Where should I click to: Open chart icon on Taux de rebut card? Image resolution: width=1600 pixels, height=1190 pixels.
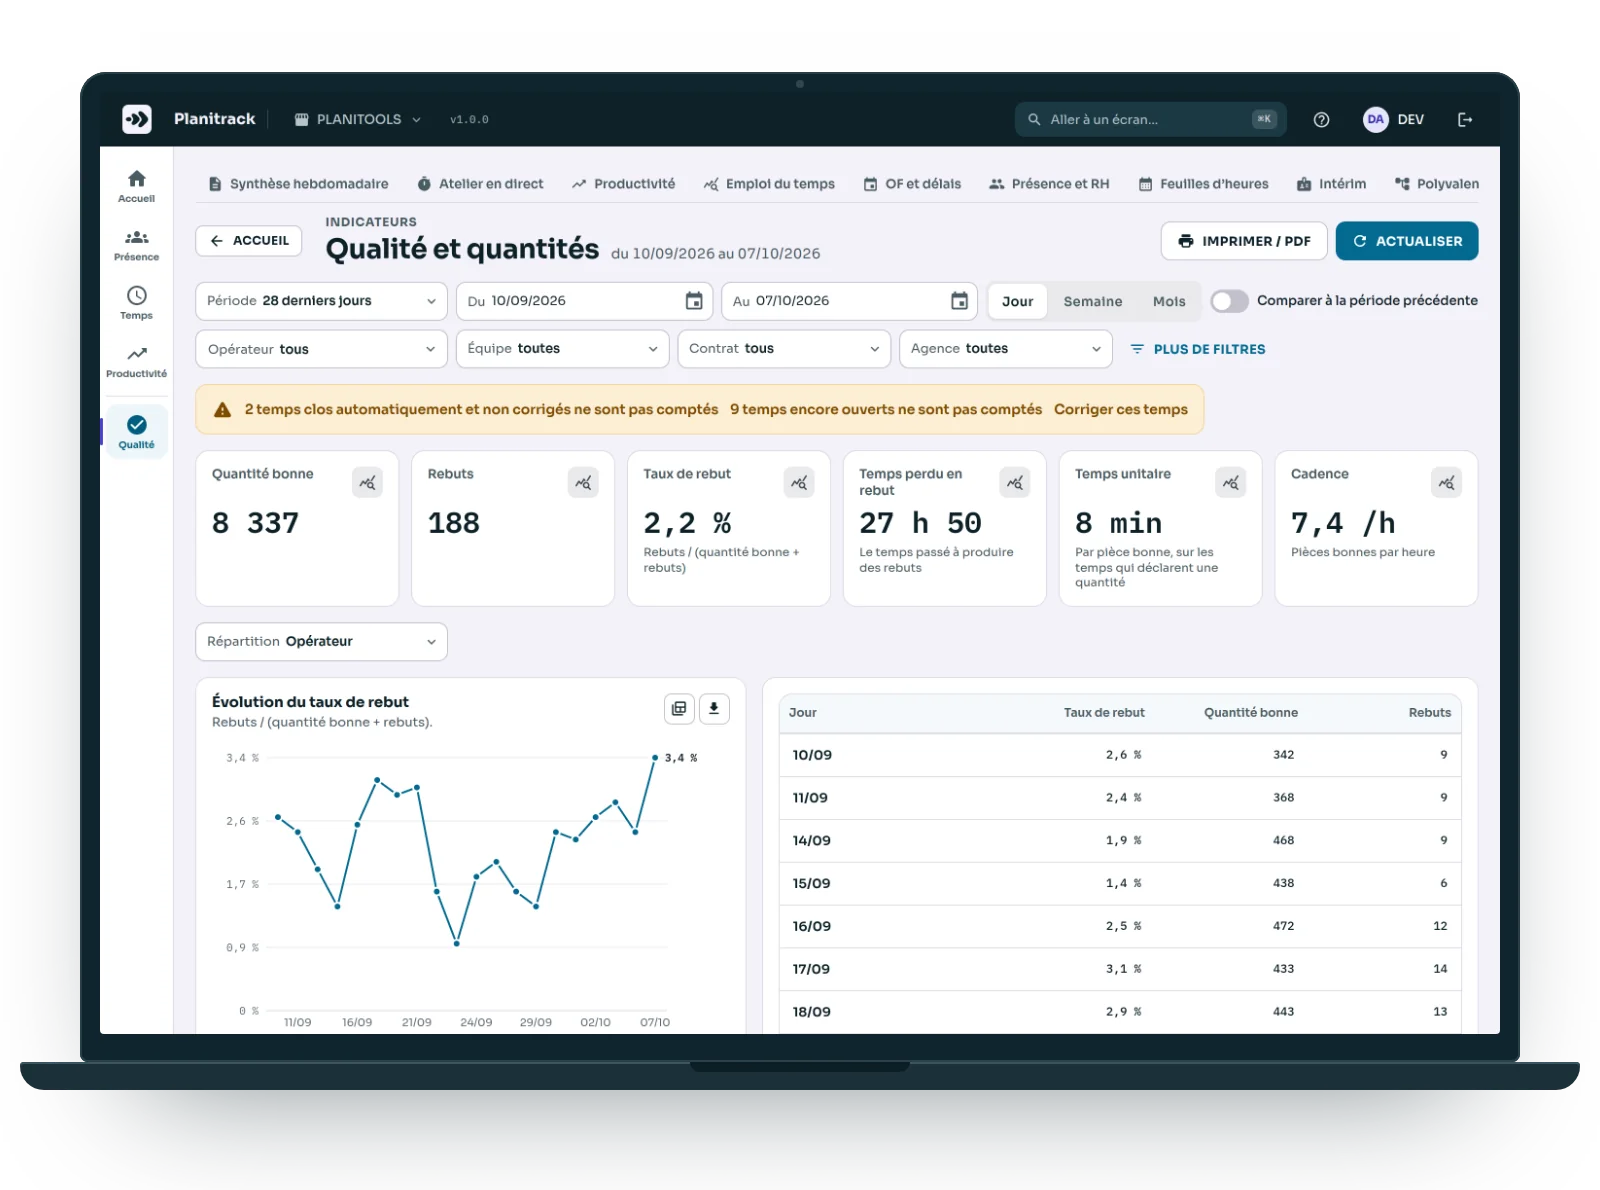[799, 483]
